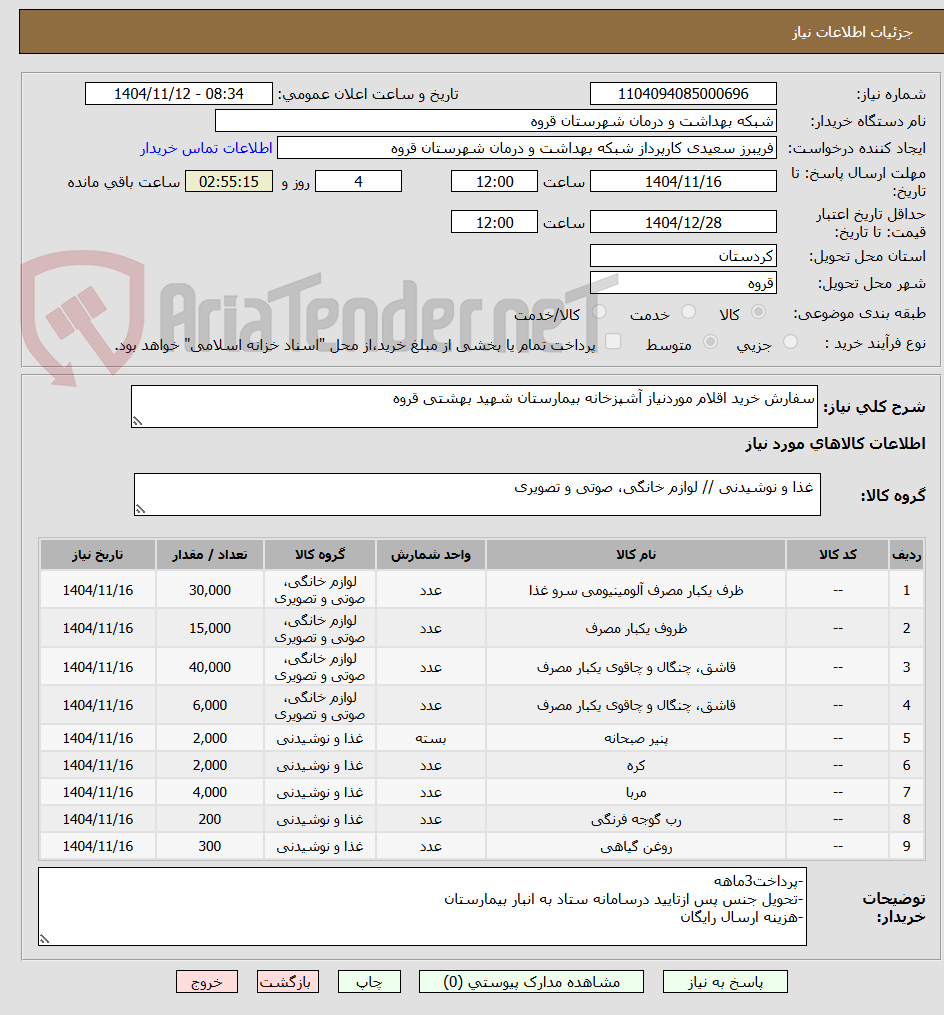The image size is (944, 1015).
Task: Click item ظروف یکبار مصرف in row 2
Action: tap(636, 629)
